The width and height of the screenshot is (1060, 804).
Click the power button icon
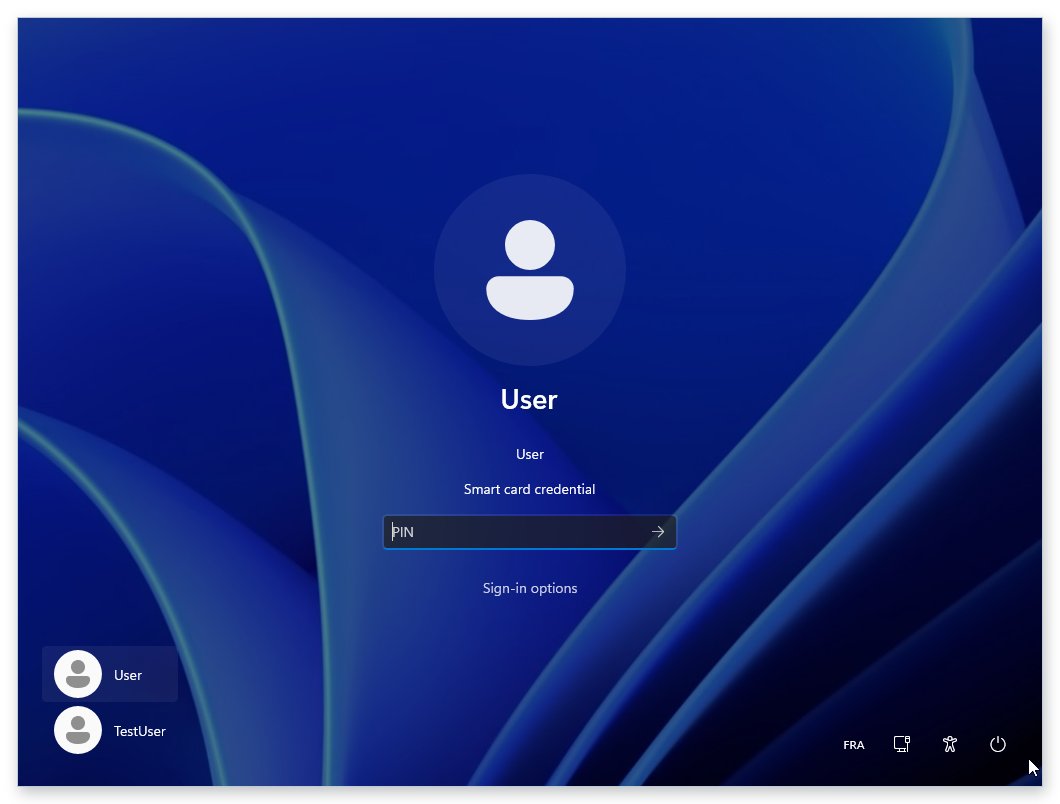coord(997,744)
